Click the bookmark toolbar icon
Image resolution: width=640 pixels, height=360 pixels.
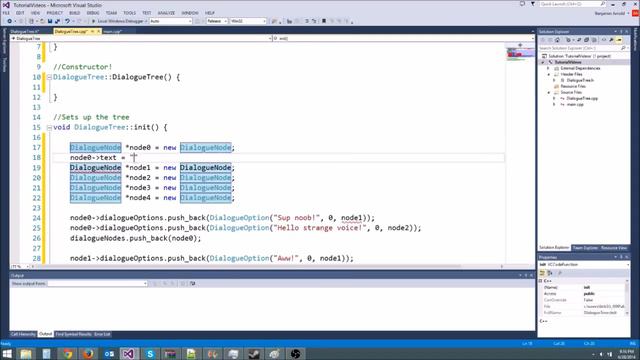[x=324, y=21]
